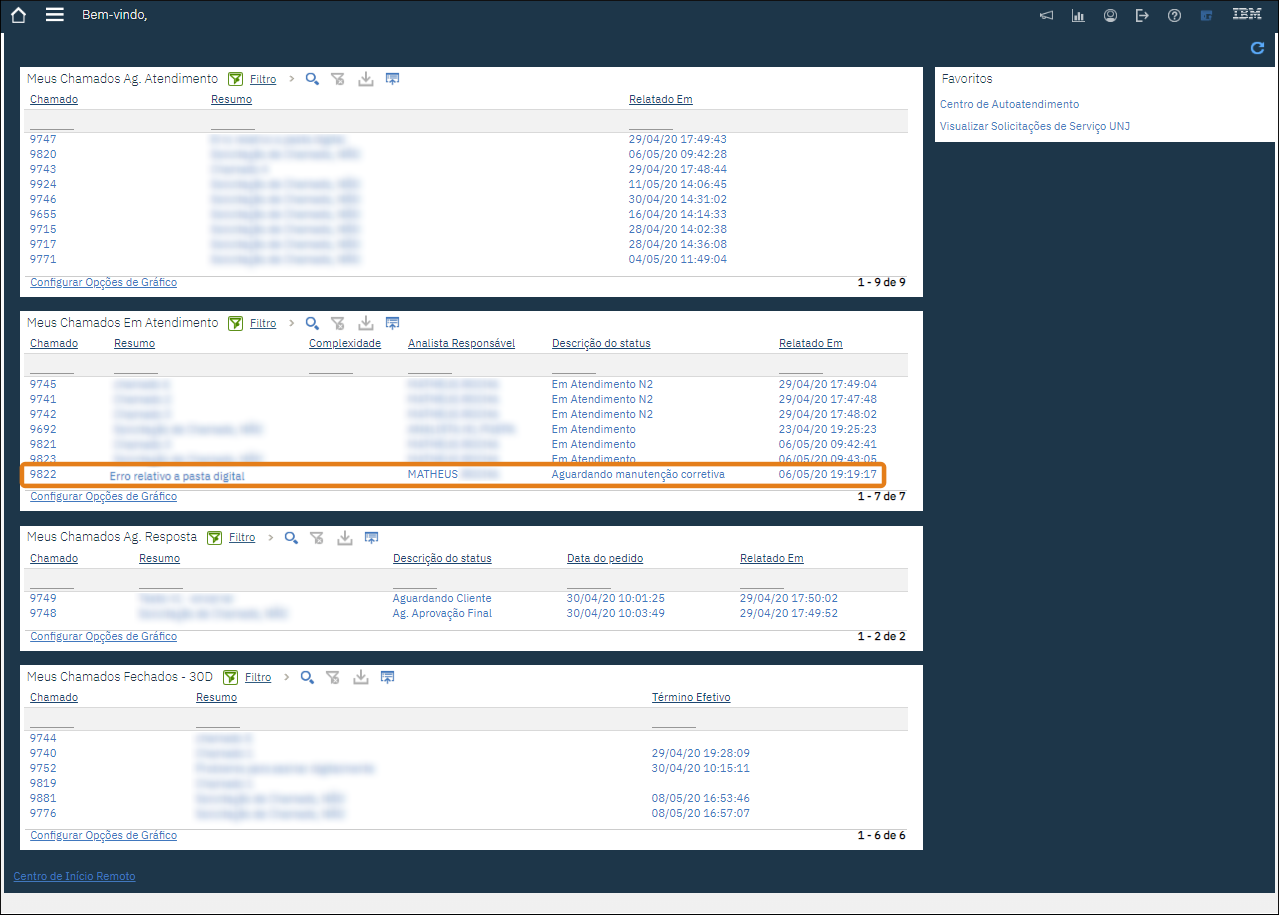This screenshot has height=915, width=1279.
Task: Open Centro de Autoatendimento favorite
Action: click(x=1009, y=104)
